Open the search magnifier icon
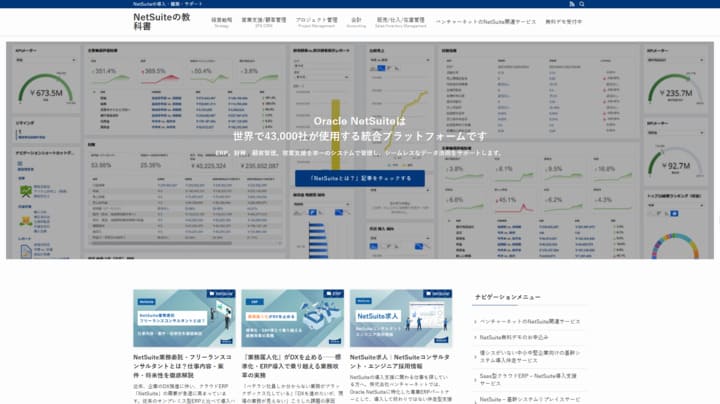 (582, 4)
